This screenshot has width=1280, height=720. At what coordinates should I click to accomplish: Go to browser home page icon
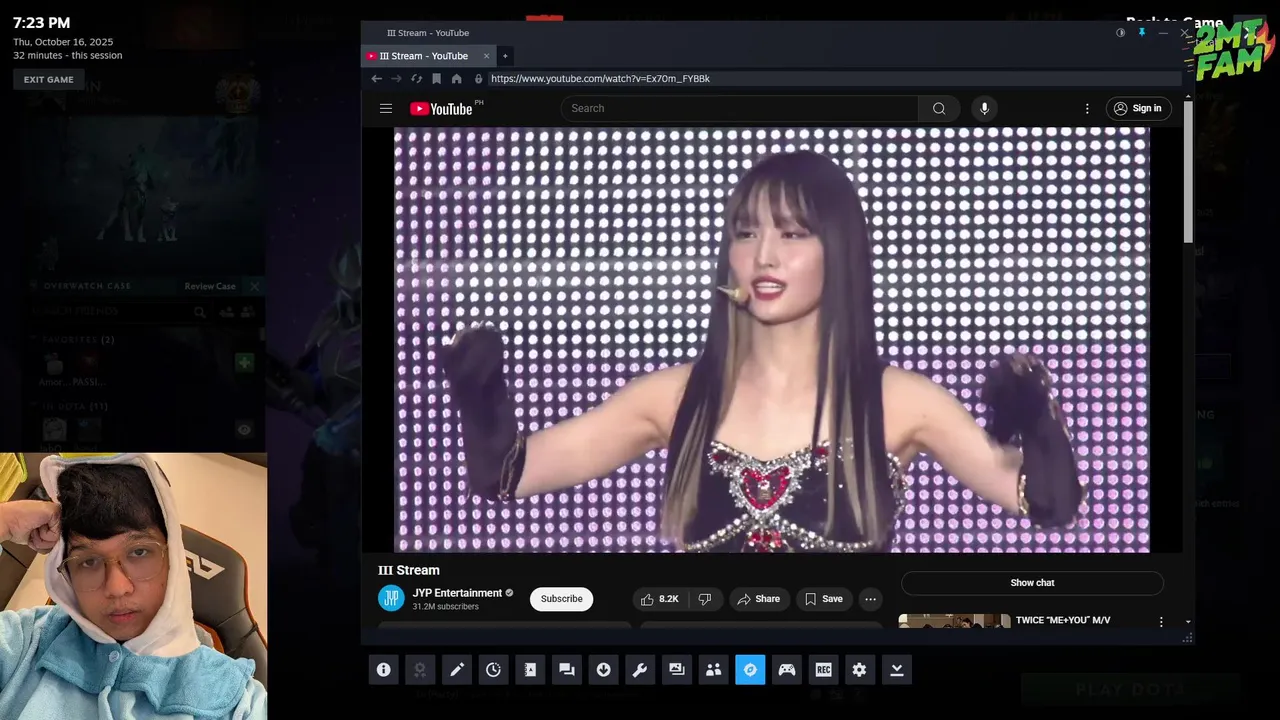click(x=456, y=79)
